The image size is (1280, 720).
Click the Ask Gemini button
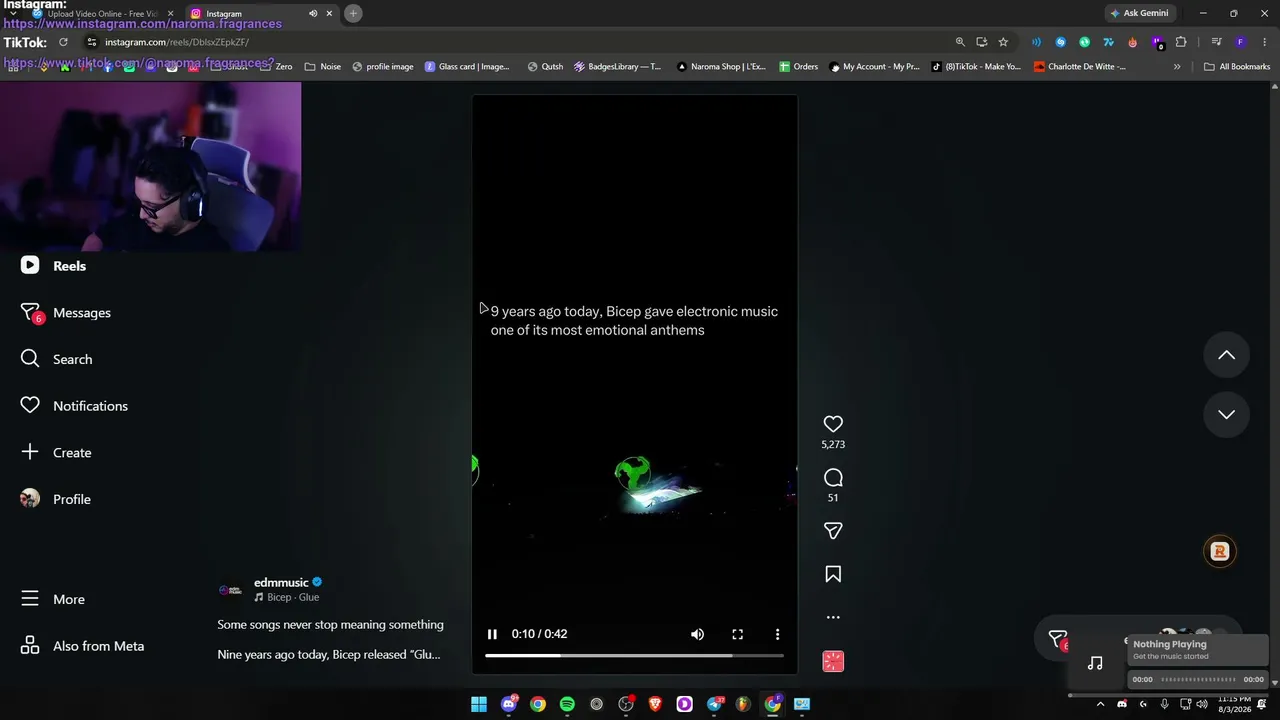pyautogui.click(x=1139, y=13)
